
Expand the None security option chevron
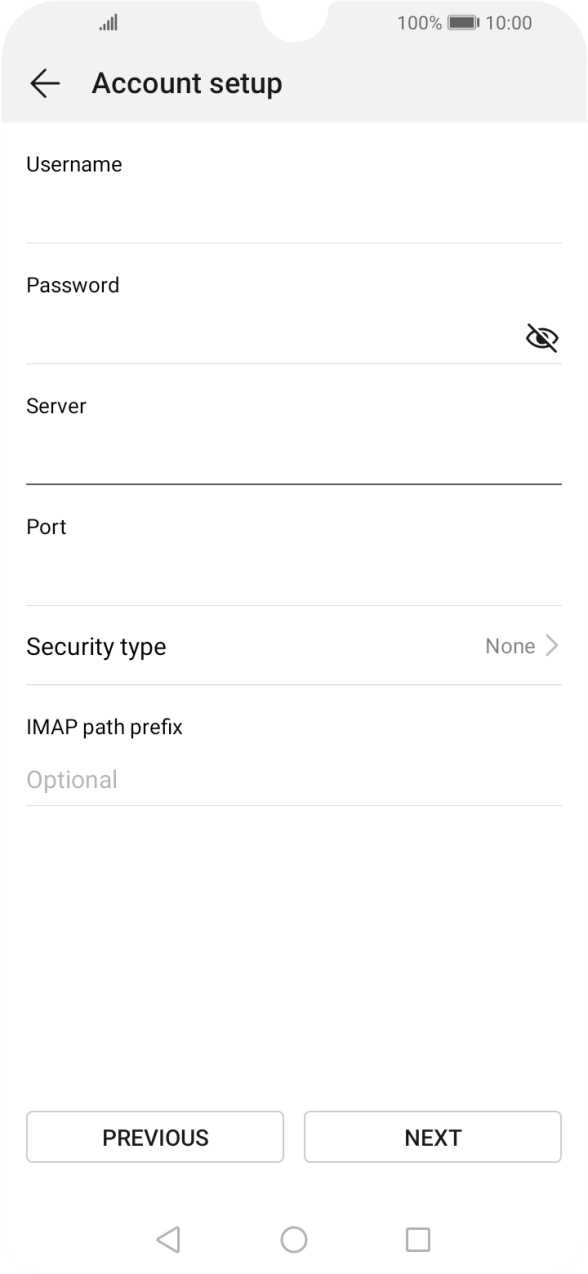(554, 646)
